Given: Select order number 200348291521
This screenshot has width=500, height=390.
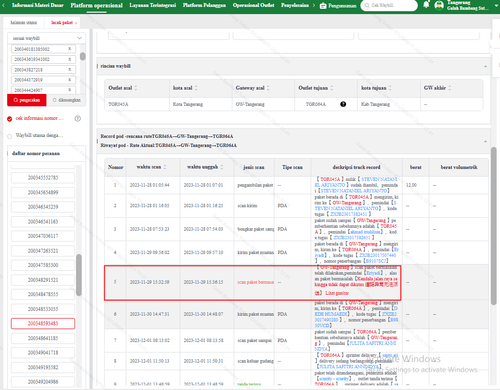Looking at the screenshot, I should coord(43,280).
